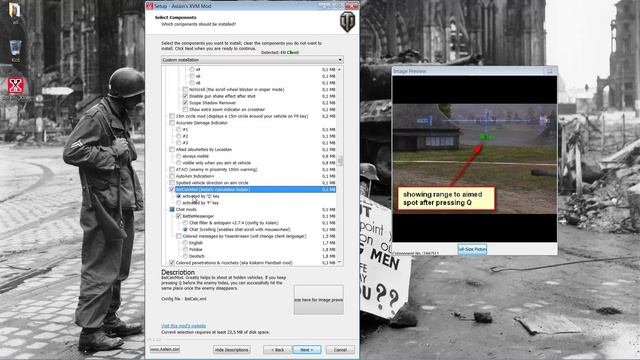640x360 pixels.
Task: Click the component list scroll down arrow
Action: coord(340,262)
